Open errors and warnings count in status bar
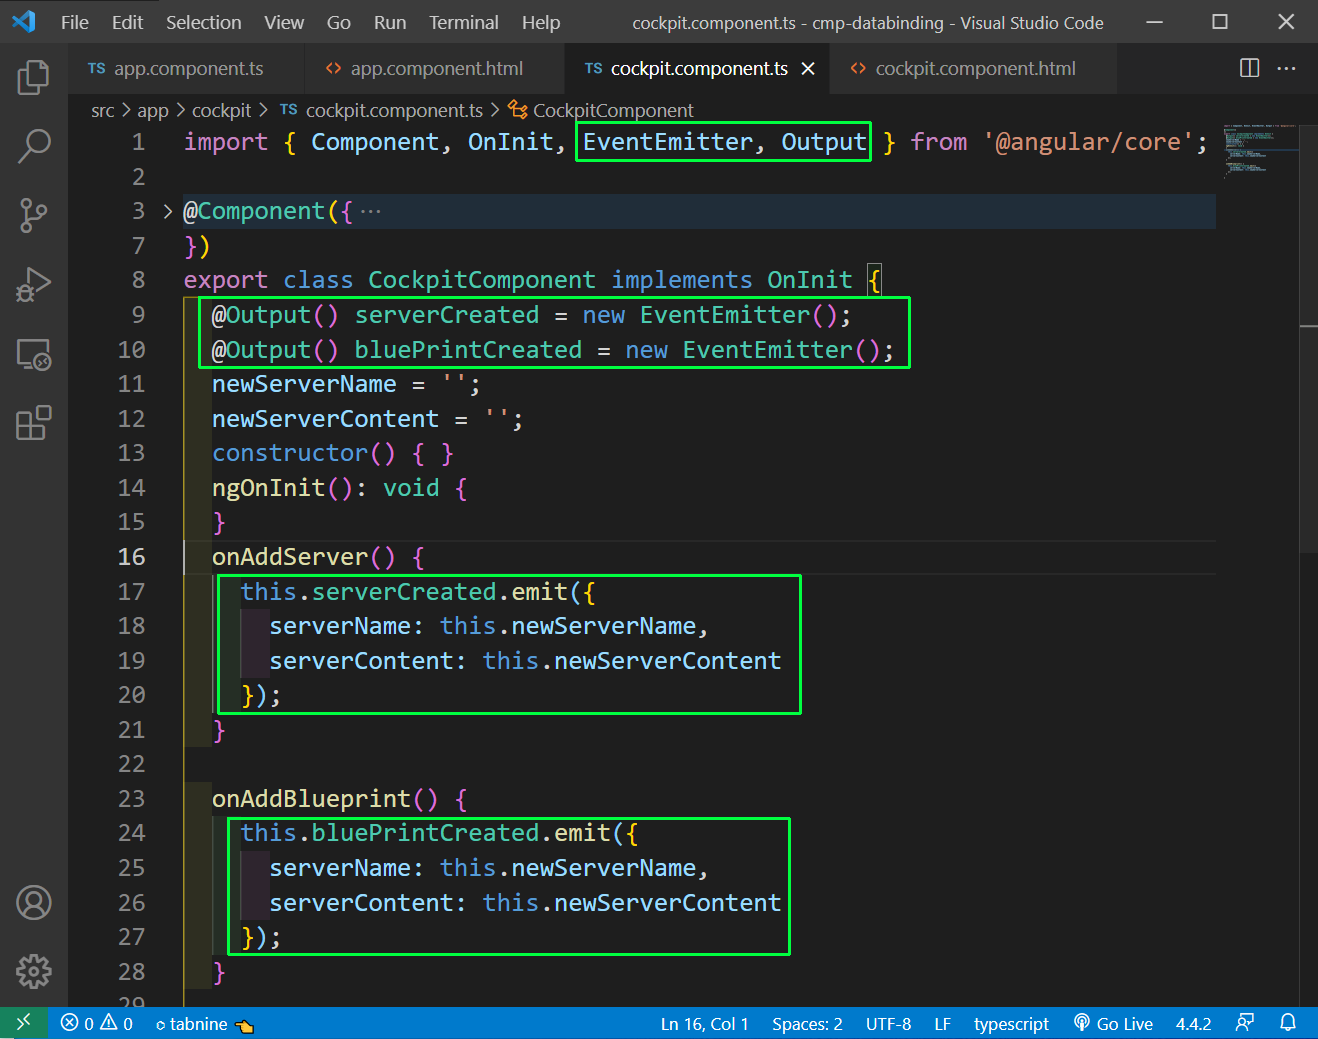 point(97,1023)
